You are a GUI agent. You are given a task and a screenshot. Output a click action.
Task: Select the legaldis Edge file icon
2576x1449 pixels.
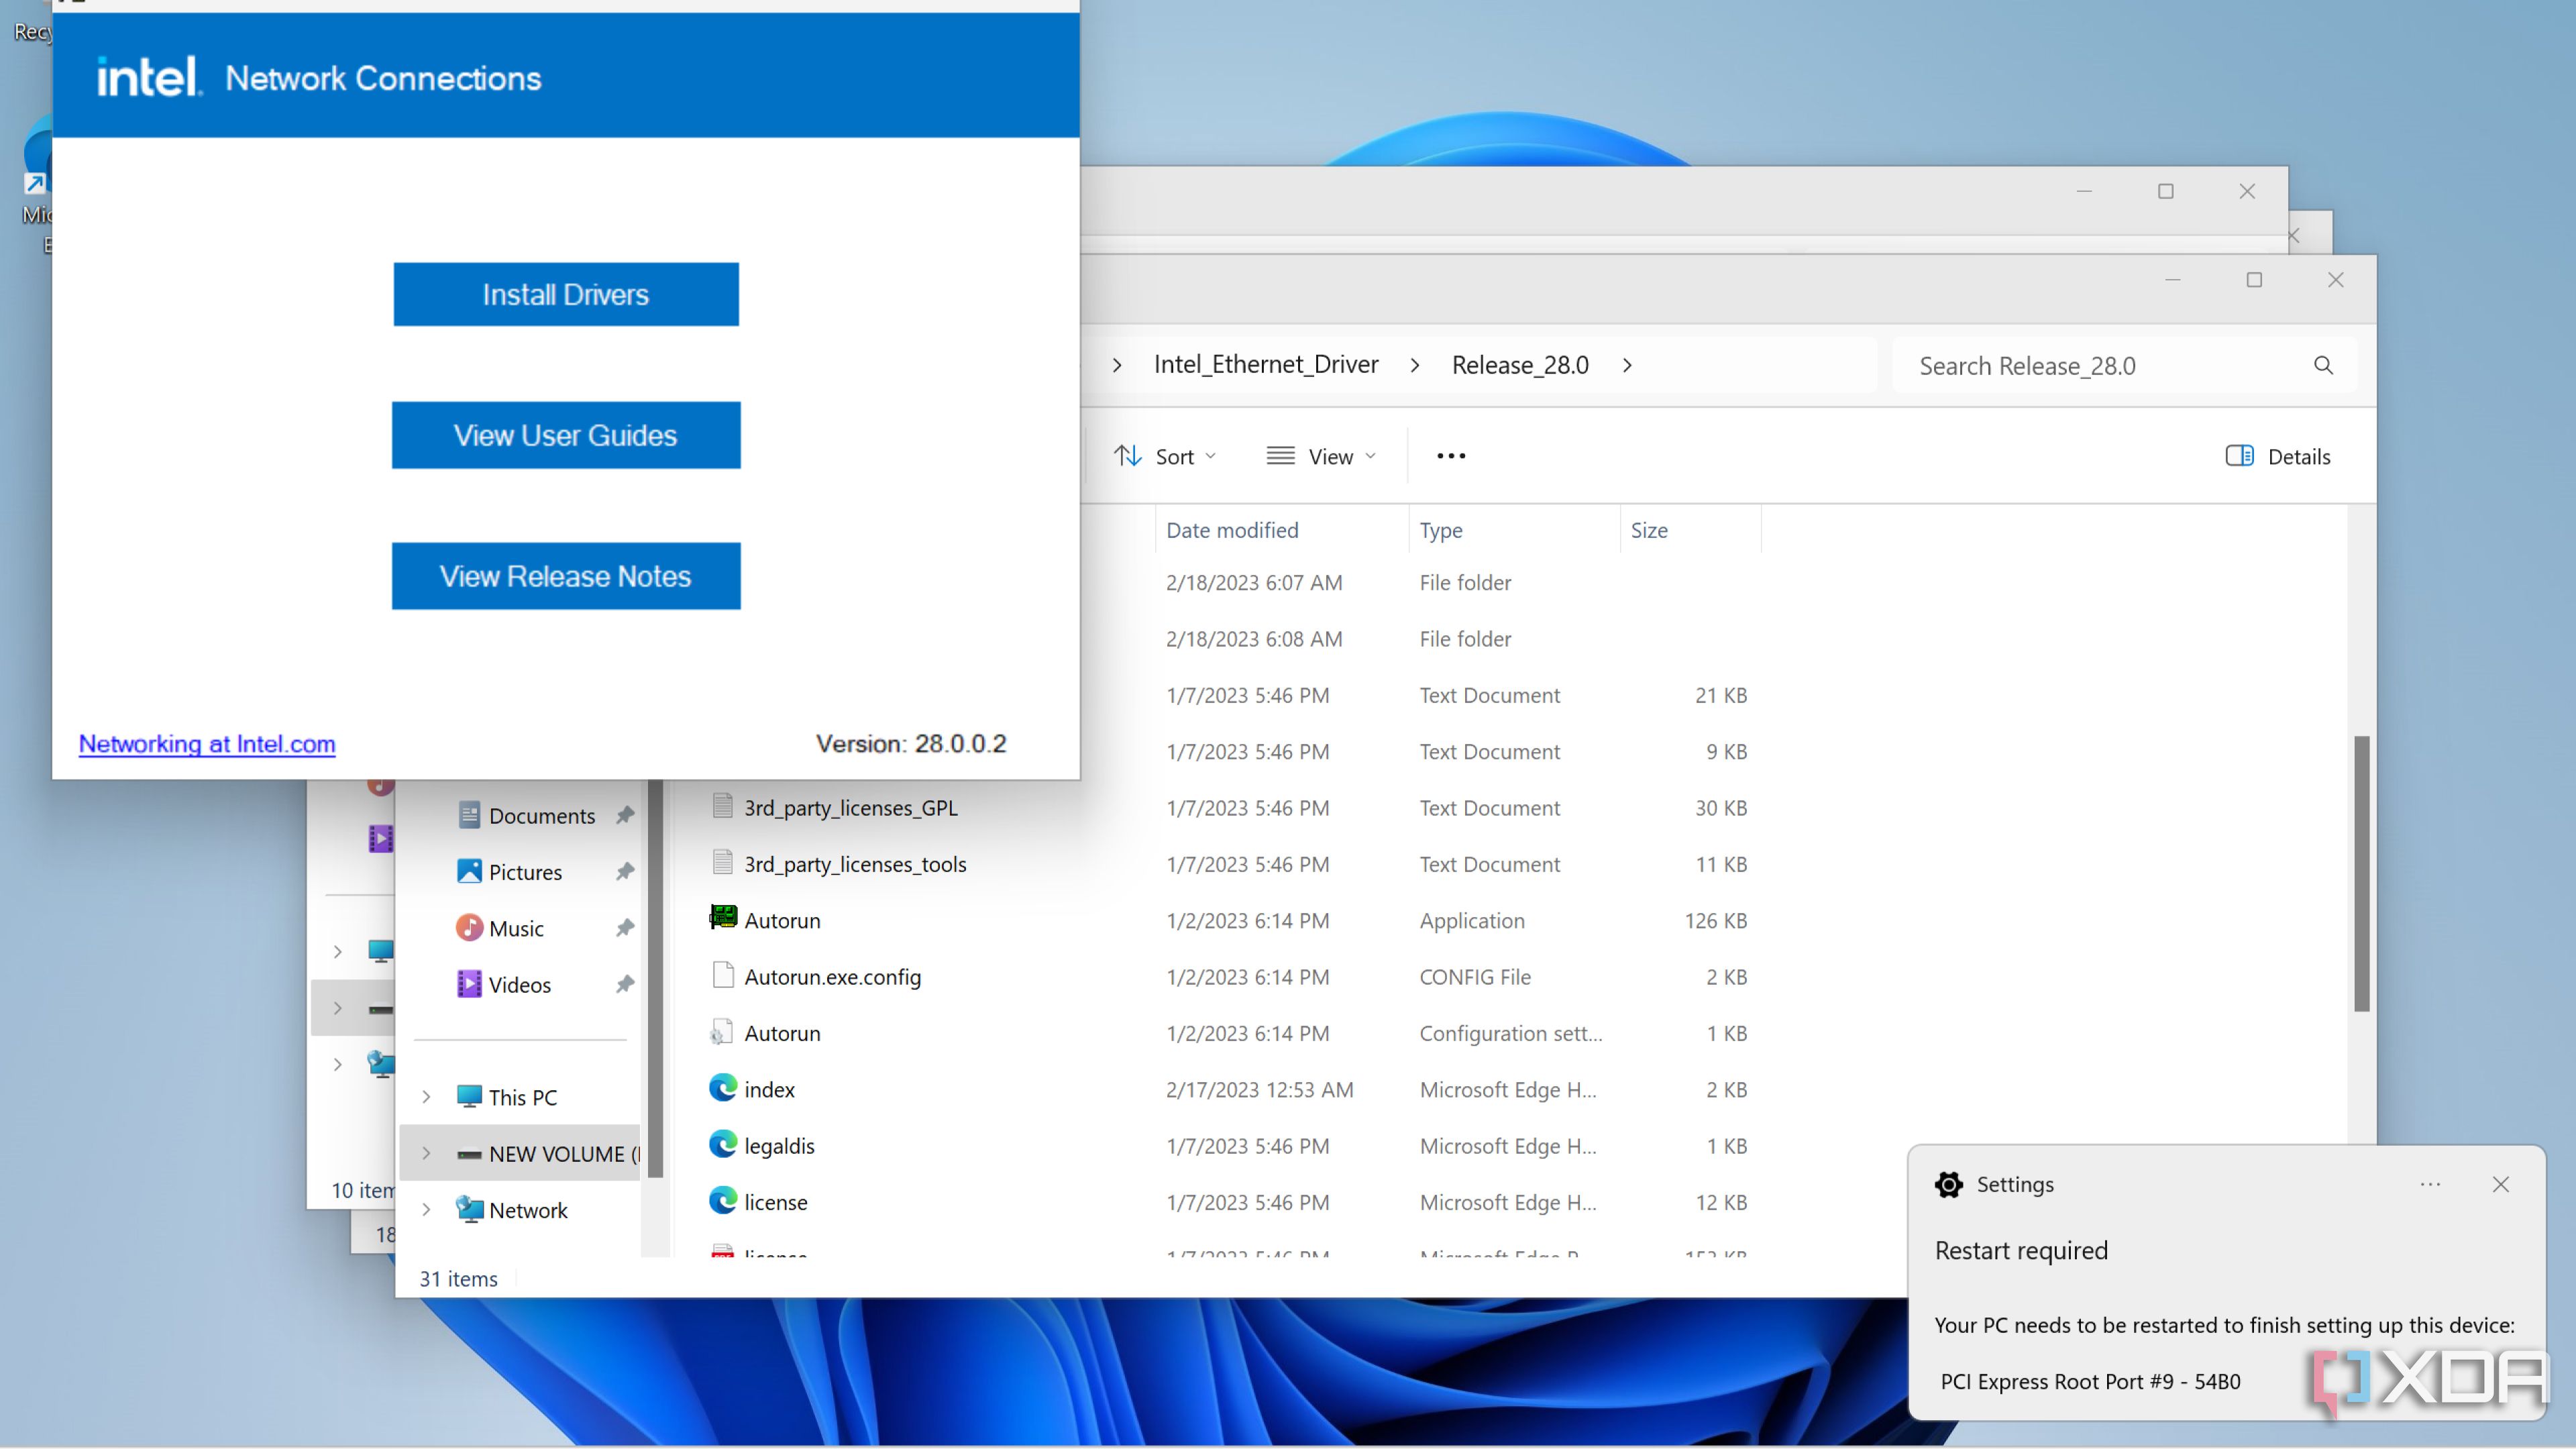[723, 1144]
